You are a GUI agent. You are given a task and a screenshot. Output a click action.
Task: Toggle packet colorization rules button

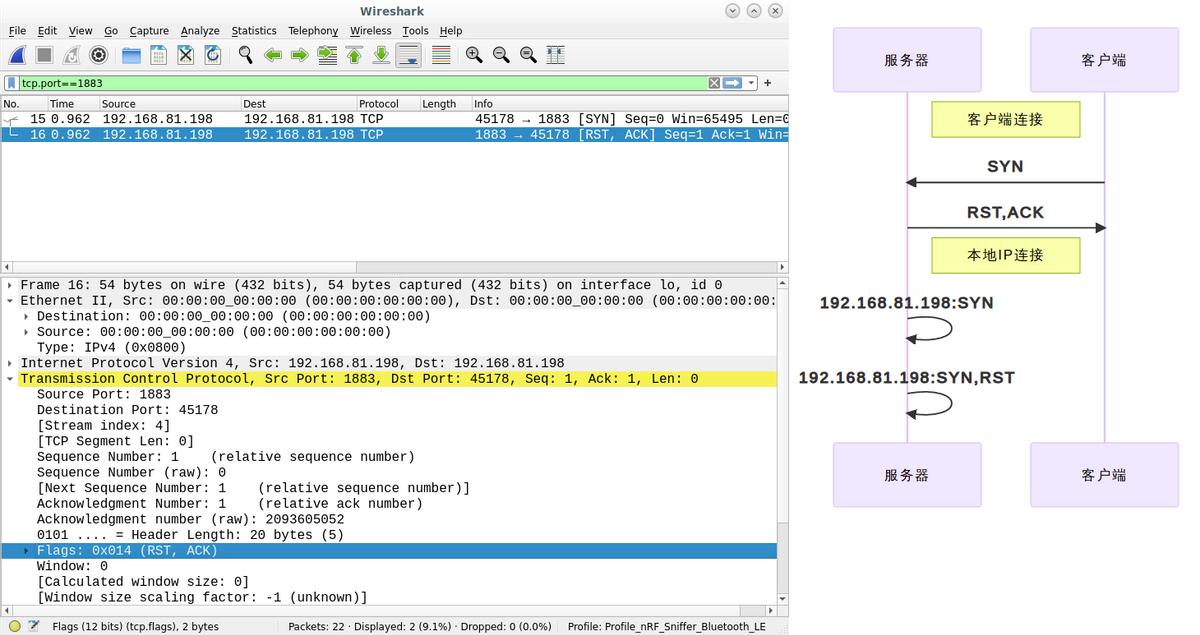click(x=441, y=55)
